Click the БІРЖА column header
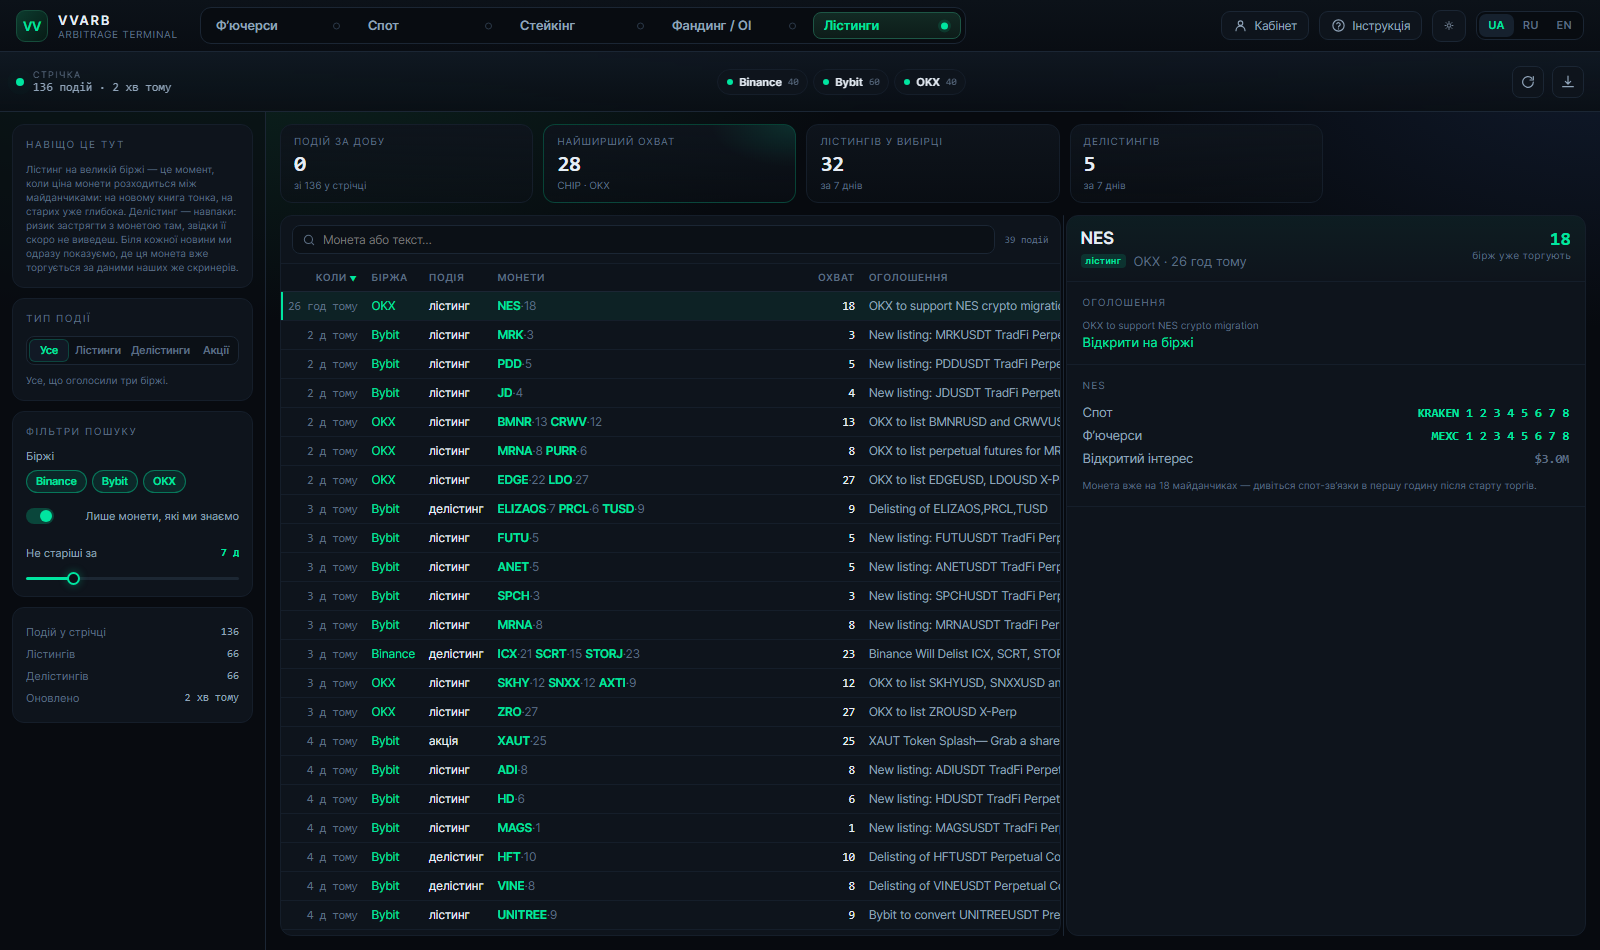 click(x=389, y=278)
